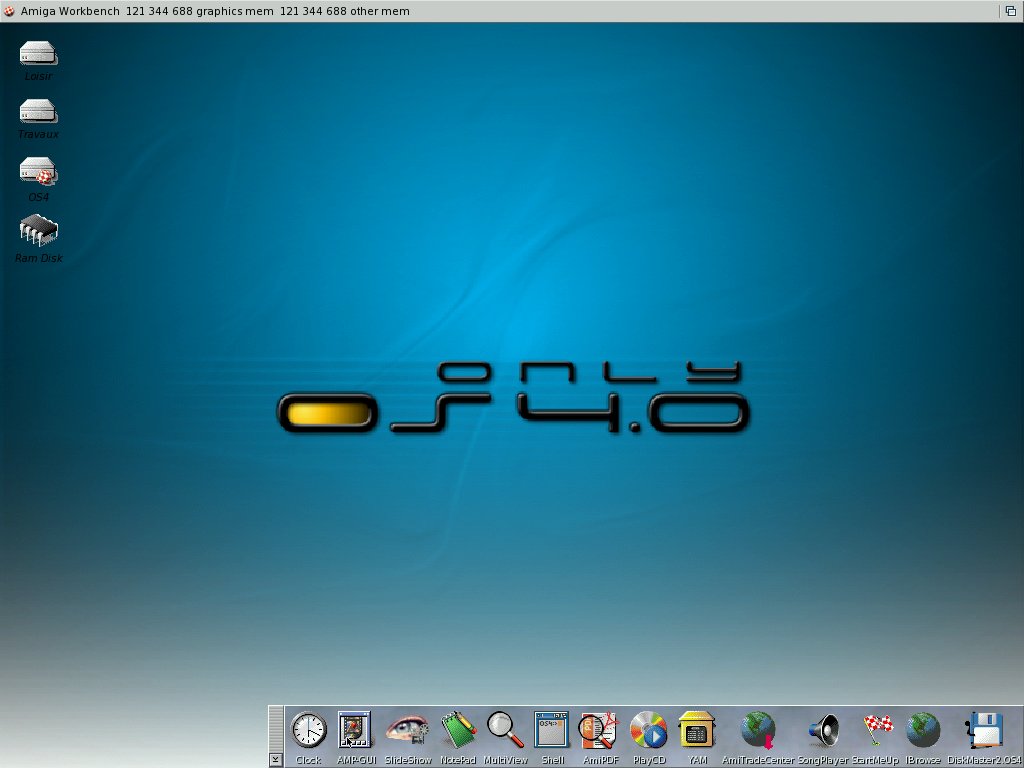Open NotePad in the dock

pyautogui.click(x=458, y=730)
